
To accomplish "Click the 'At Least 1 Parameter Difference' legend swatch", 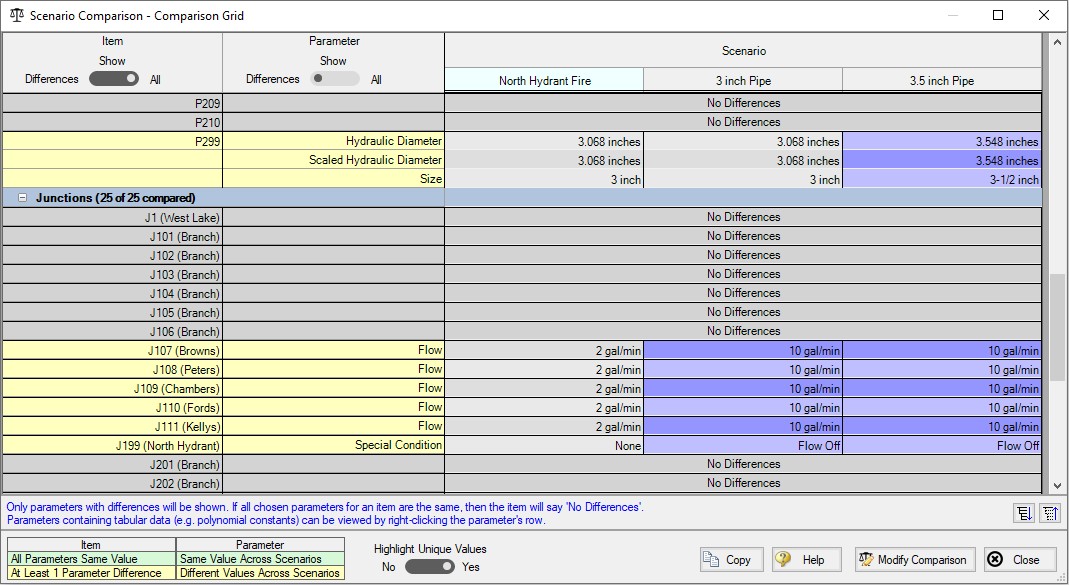I will click(x=86, y=573).
